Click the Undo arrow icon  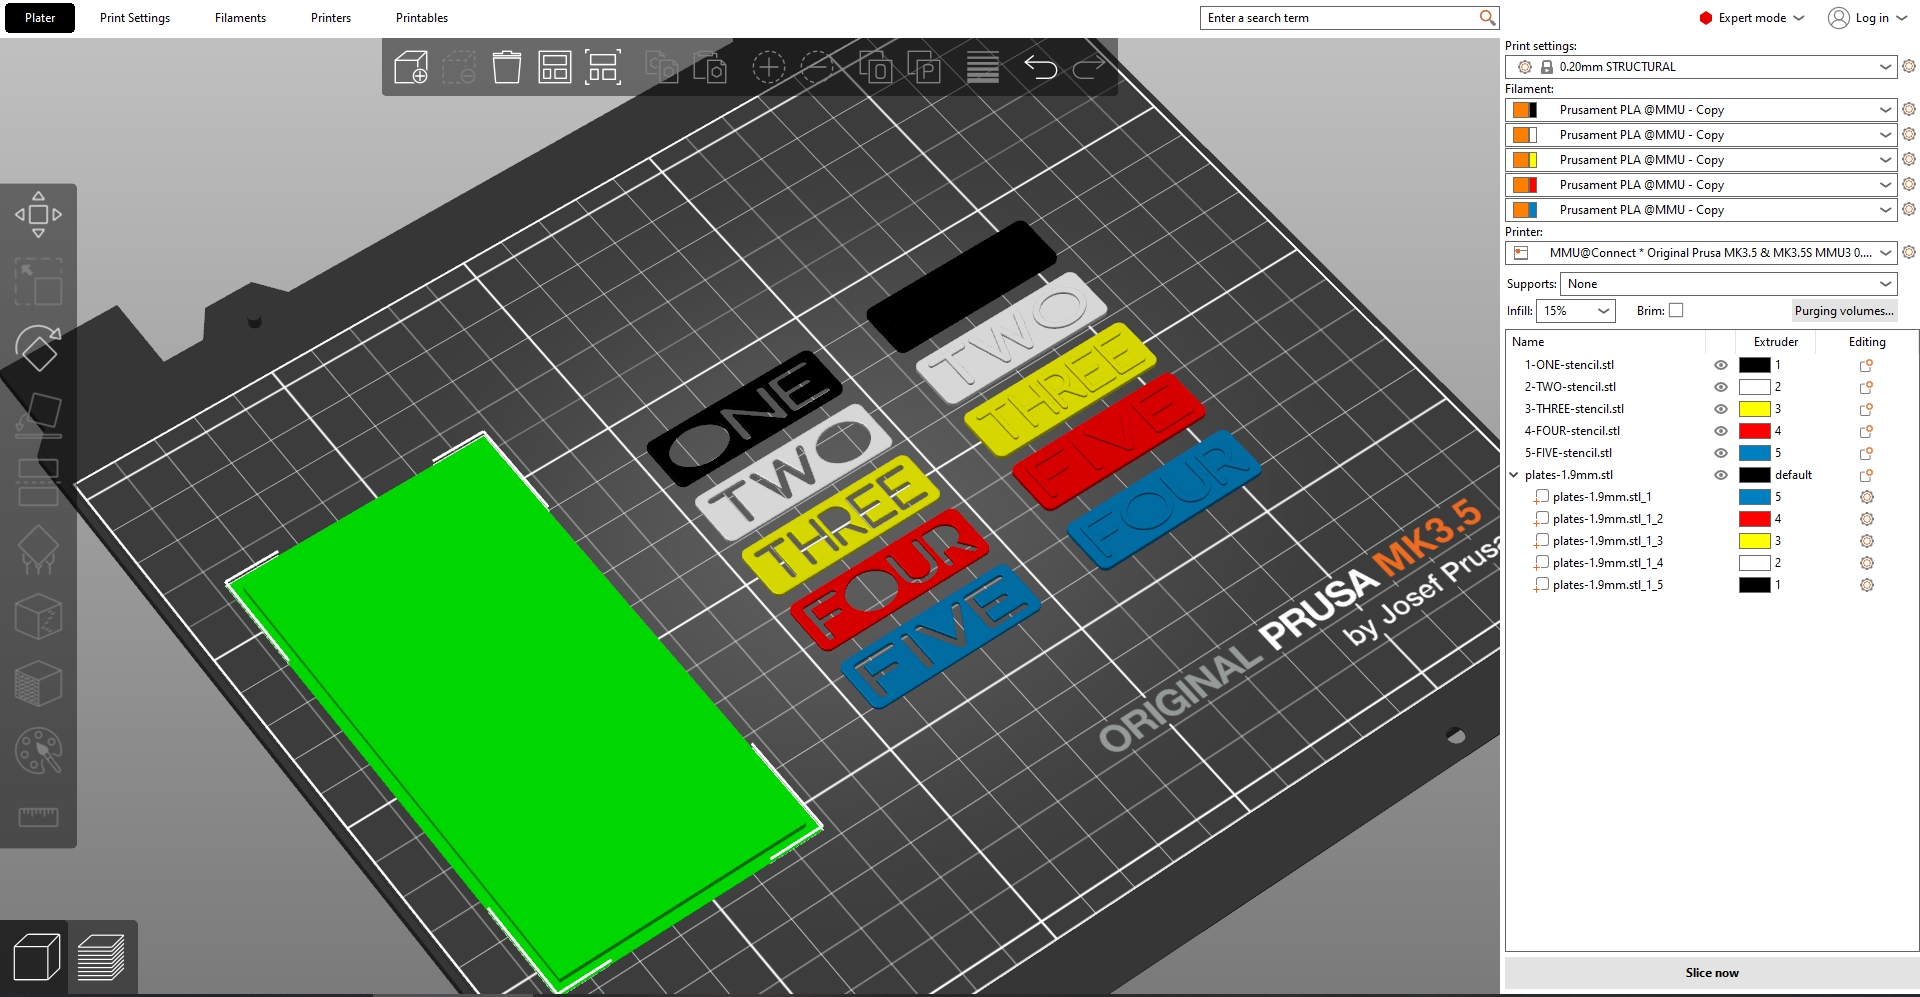(1040, 68)
